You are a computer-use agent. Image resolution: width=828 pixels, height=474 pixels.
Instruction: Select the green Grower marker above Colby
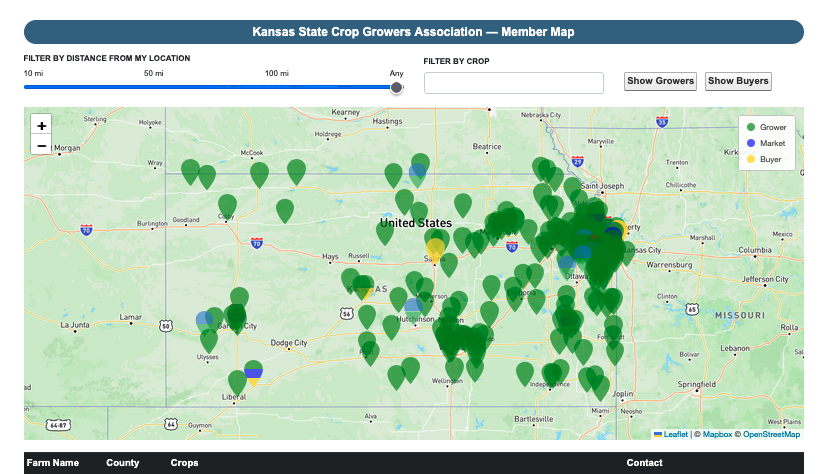[x=227, y=207]
